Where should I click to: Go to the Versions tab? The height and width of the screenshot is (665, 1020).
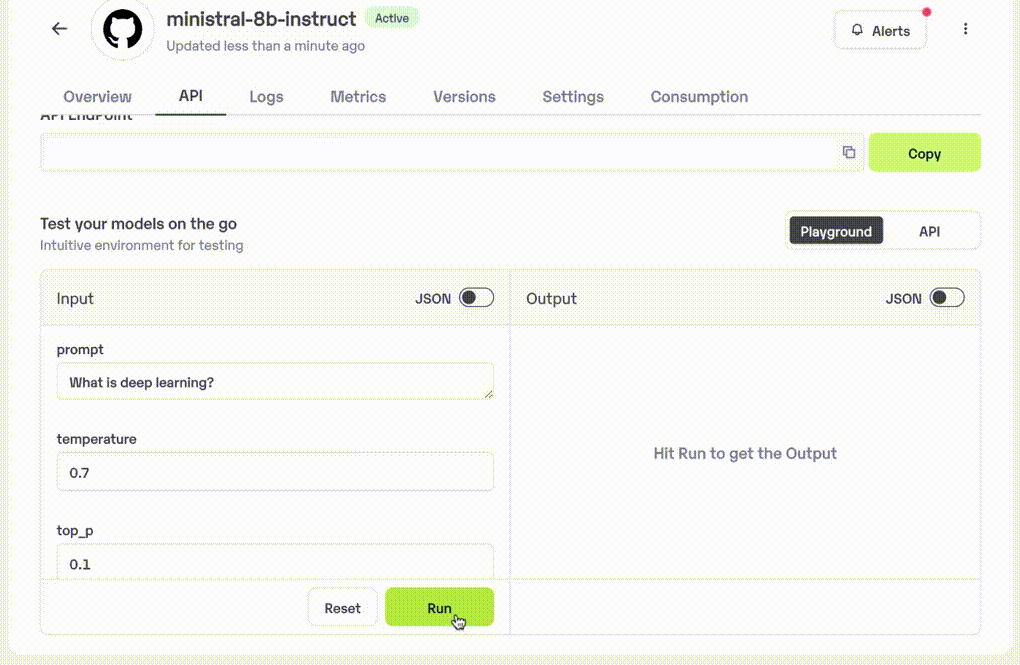464,96
